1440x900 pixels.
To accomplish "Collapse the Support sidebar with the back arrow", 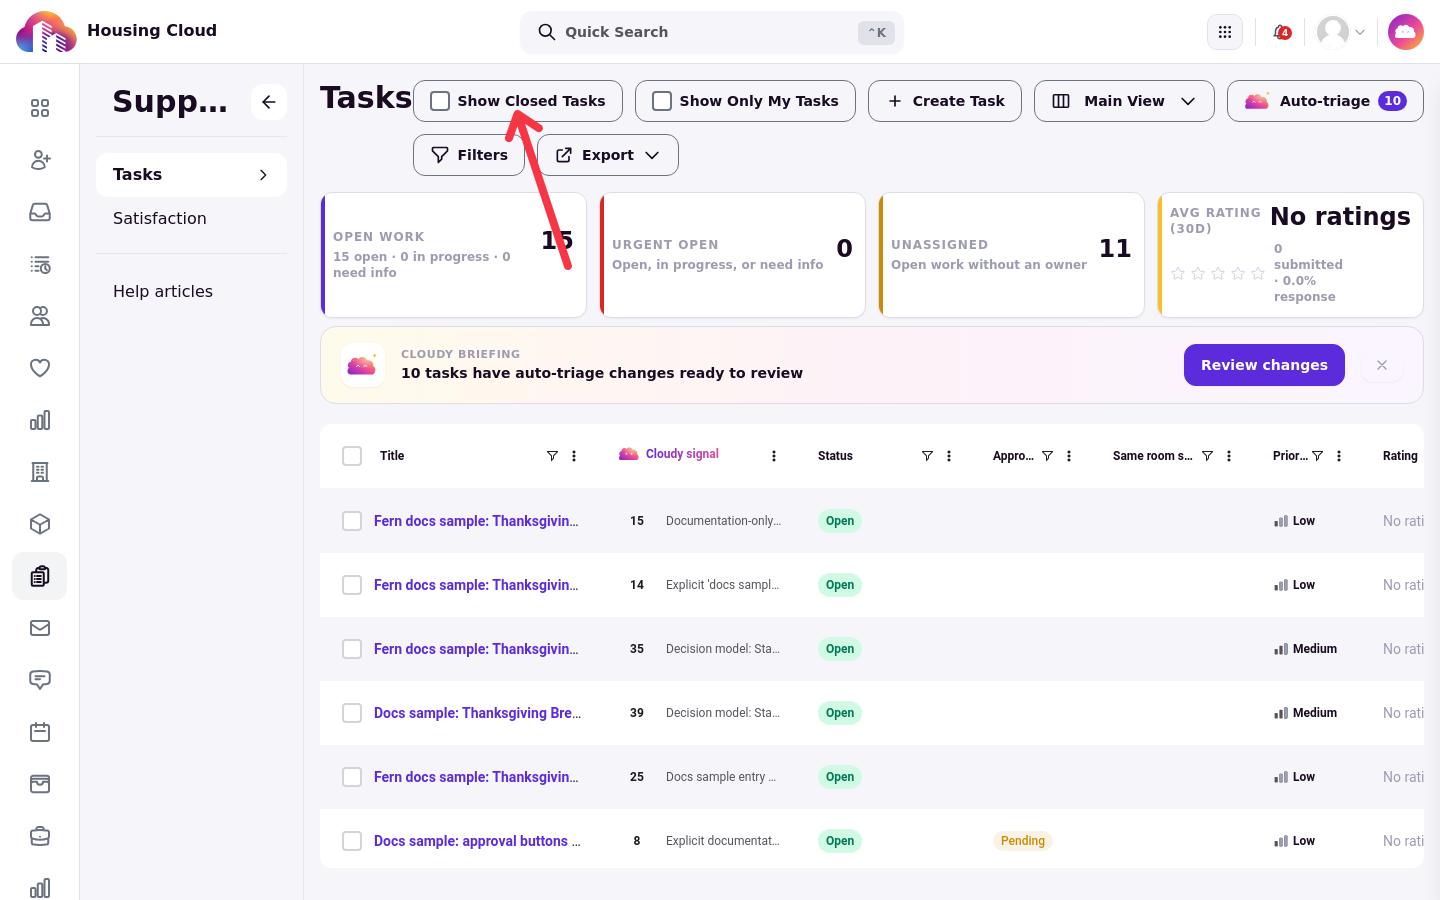I will (269, 102).
